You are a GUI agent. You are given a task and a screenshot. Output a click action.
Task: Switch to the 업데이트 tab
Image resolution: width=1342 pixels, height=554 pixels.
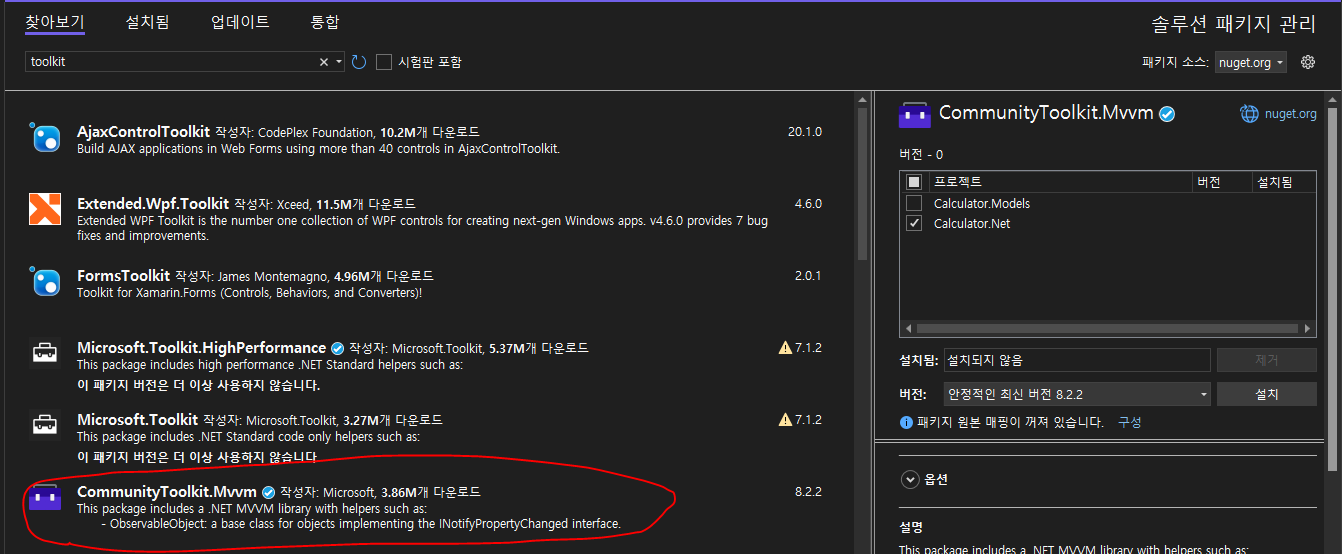(240, 22)
